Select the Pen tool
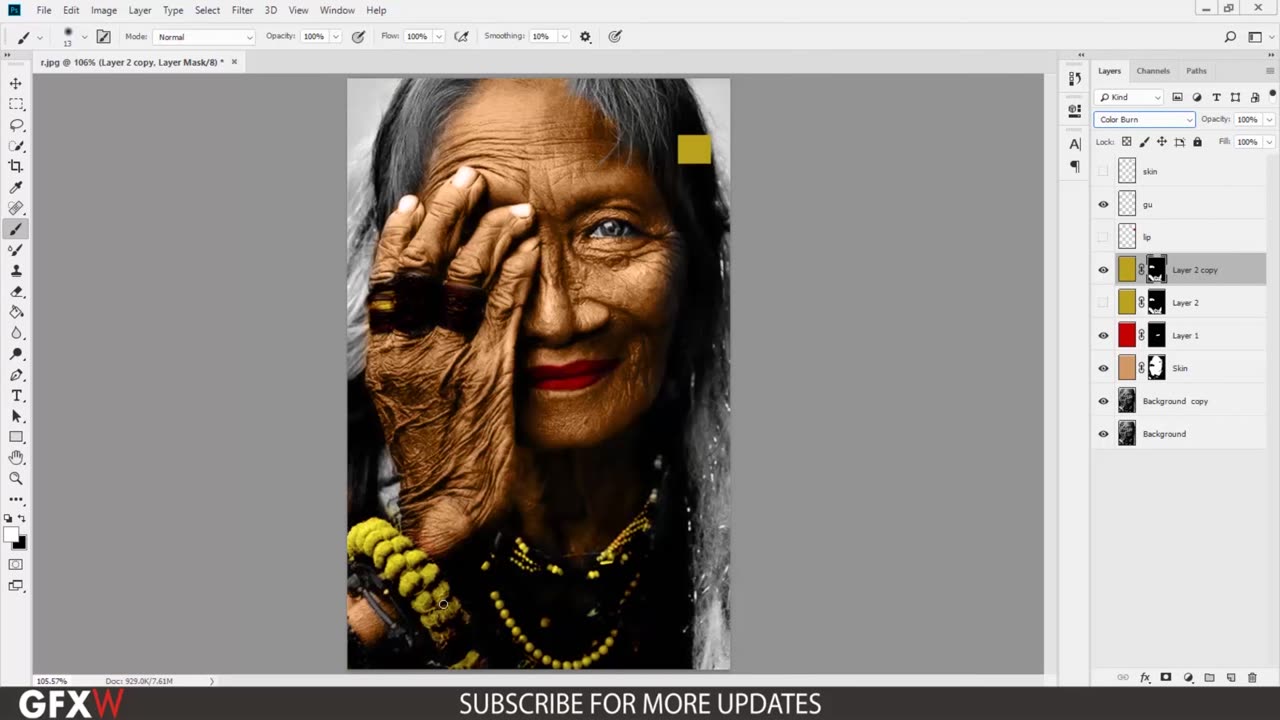1280x720 pixels. [16, 375]
